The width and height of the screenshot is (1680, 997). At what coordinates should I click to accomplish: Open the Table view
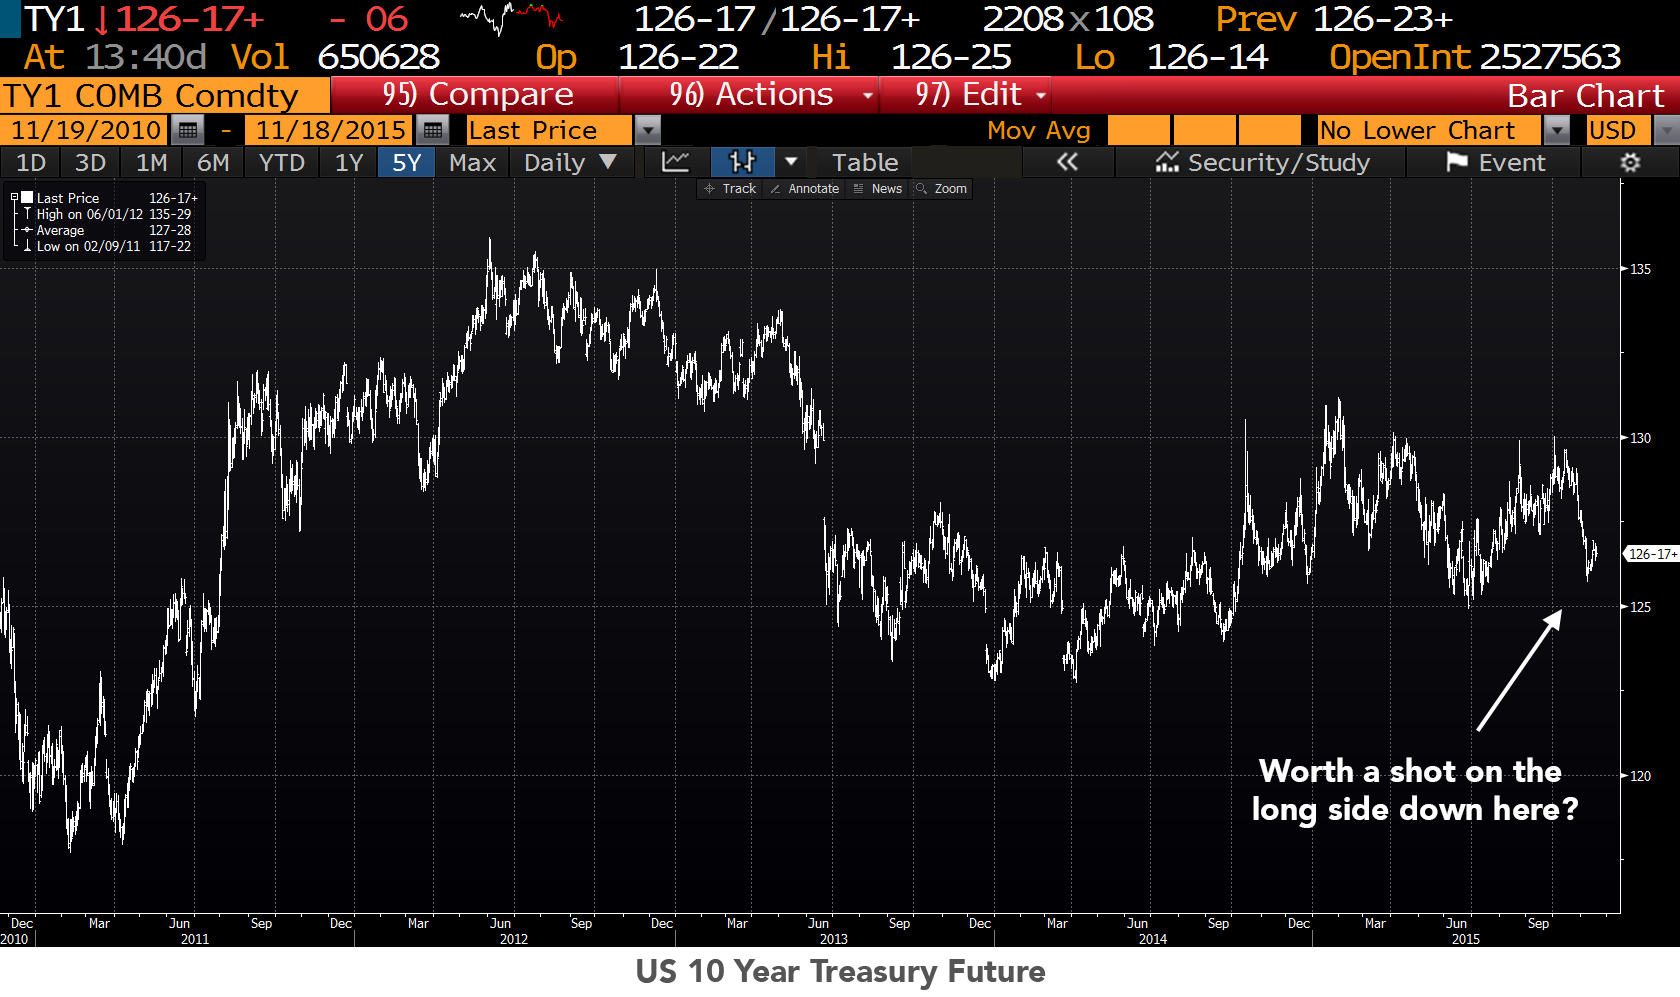[865, 162]
